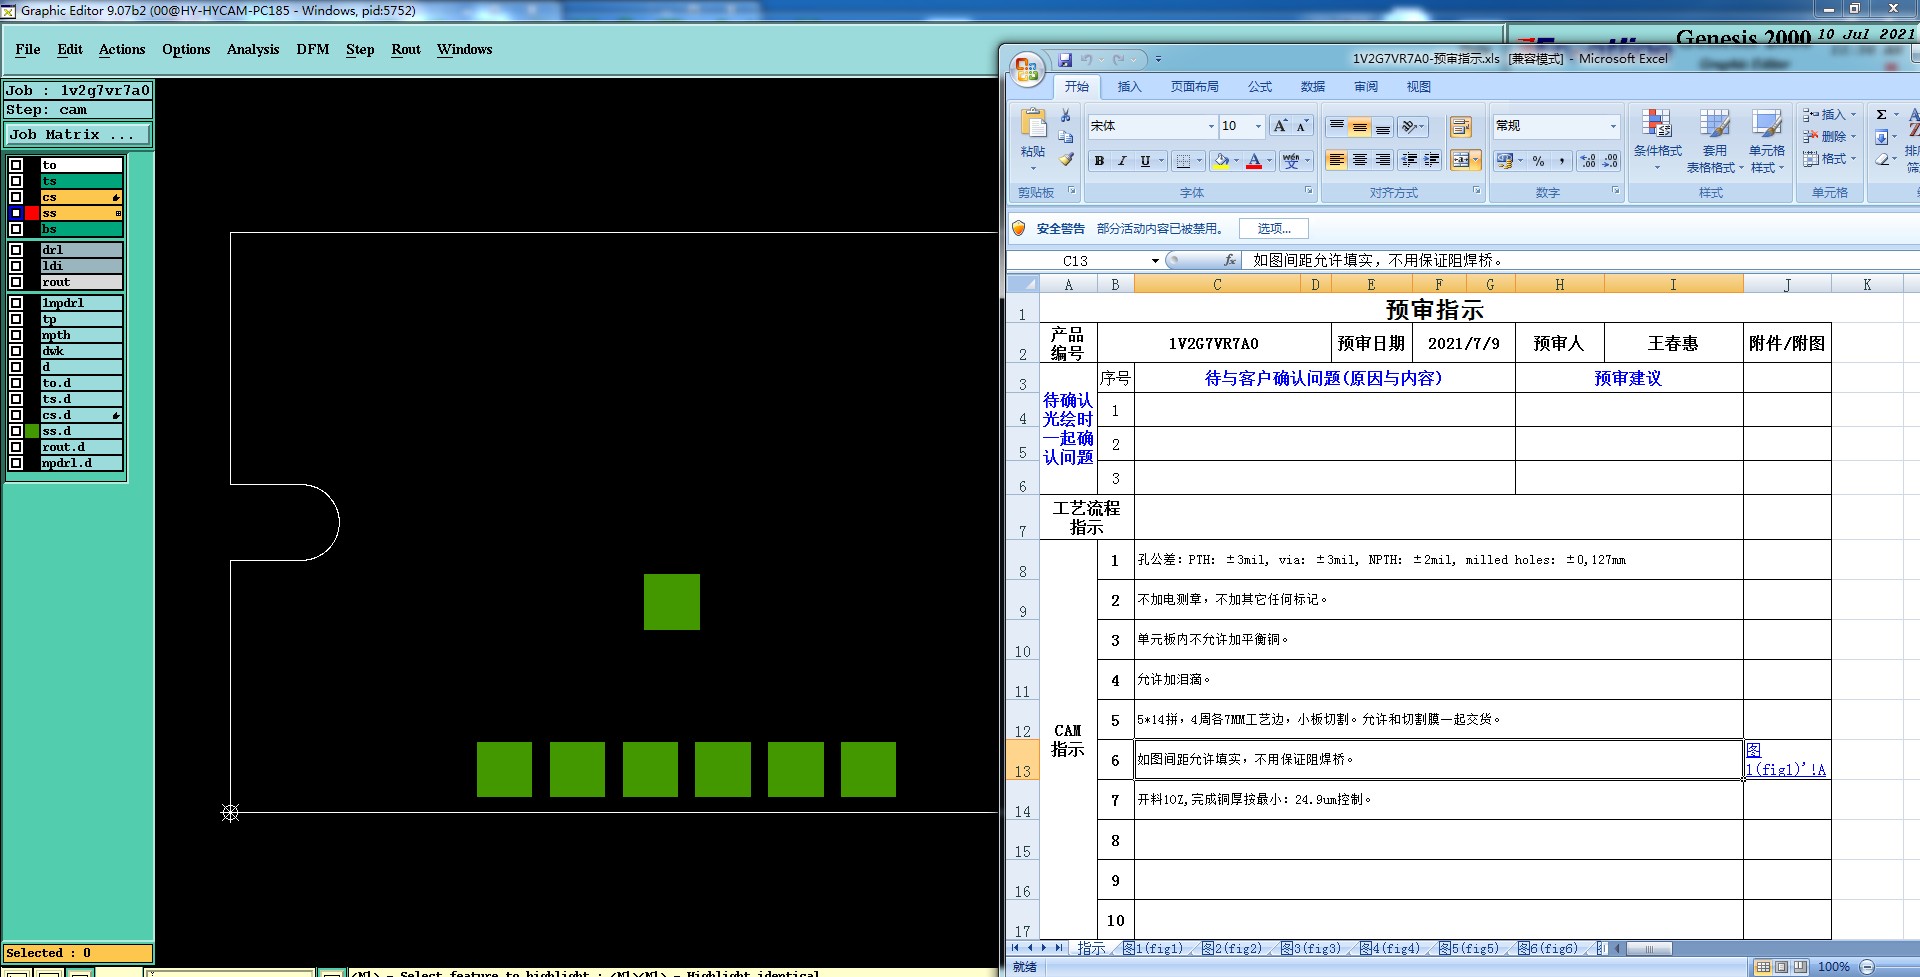Click the Excel formula bar text

click(x=1378, y=260)
